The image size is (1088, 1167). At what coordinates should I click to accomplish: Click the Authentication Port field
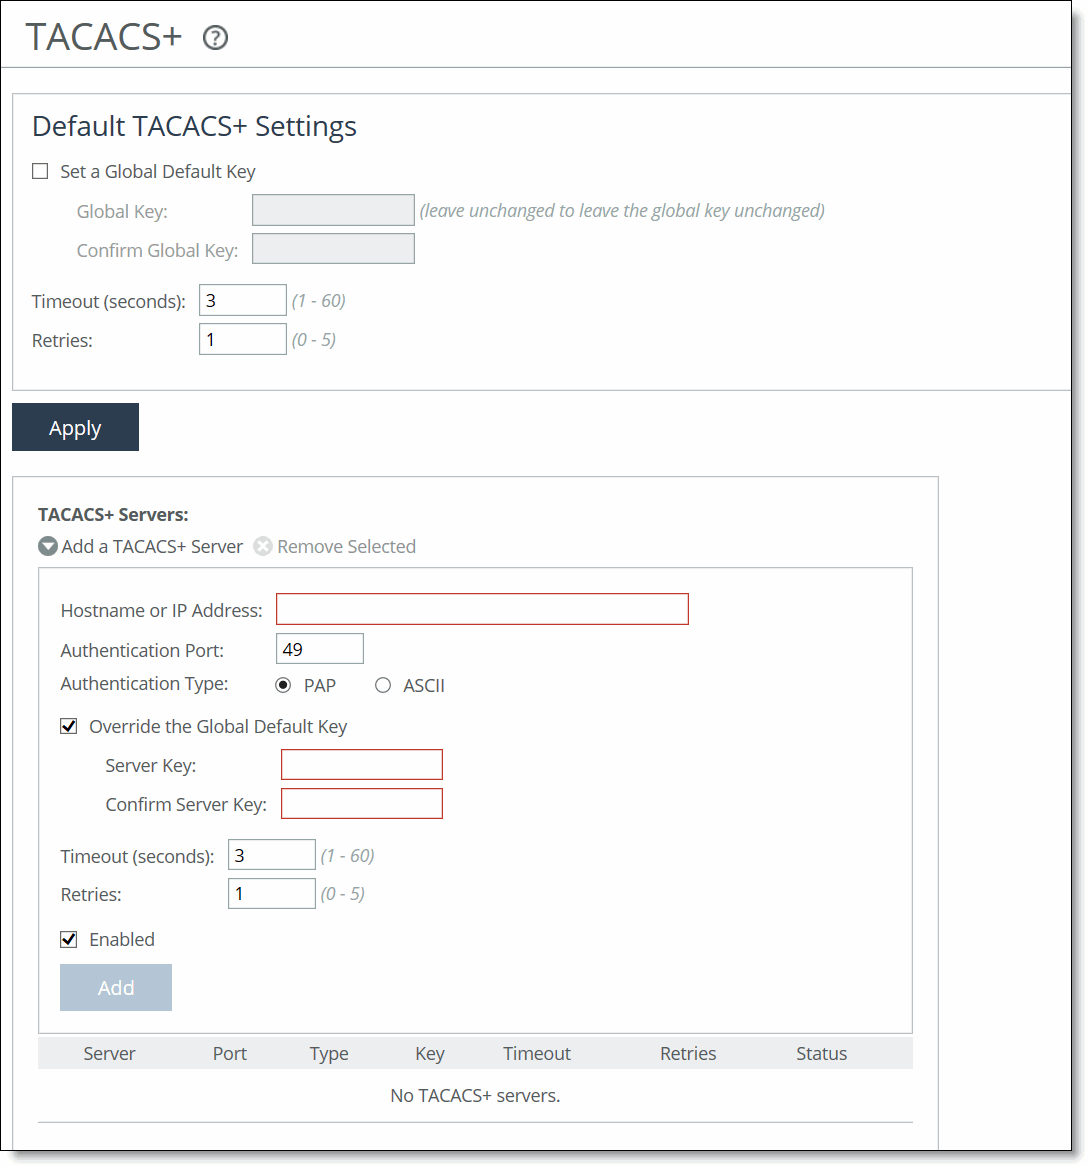(x=319, y=648)
